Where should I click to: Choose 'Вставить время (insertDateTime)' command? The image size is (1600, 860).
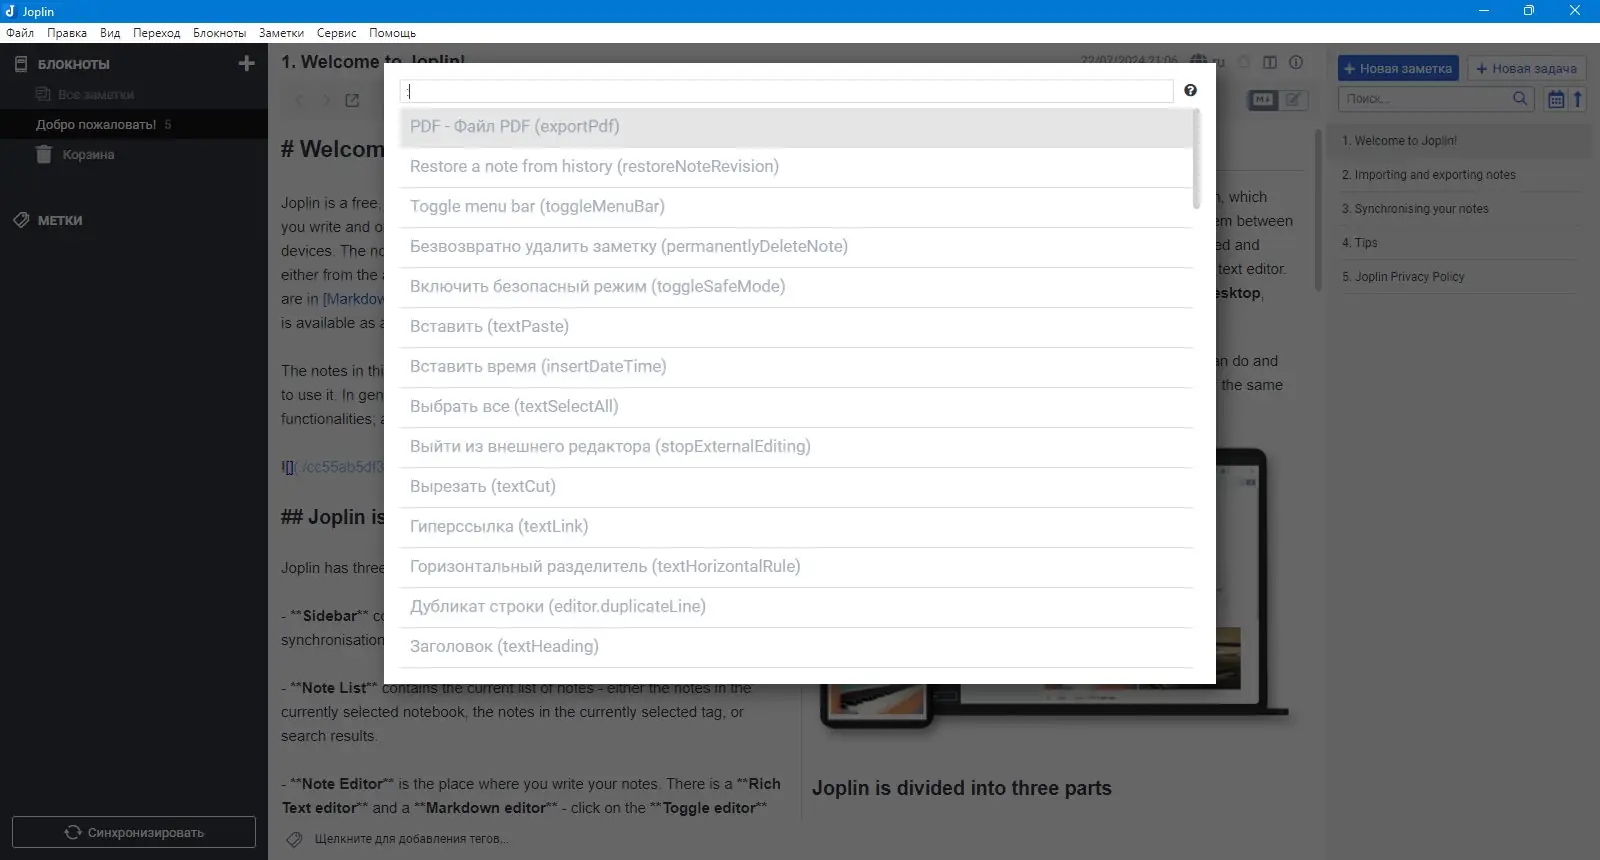[x=796, y=367]
